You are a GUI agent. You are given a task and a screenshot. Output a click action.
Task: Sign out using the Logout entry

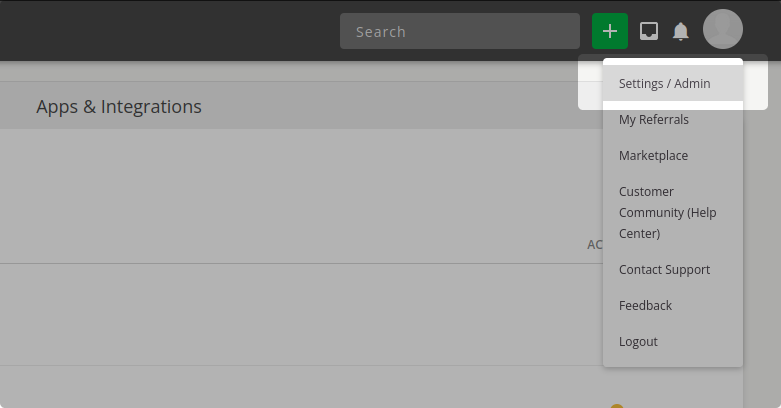(638, 342)
